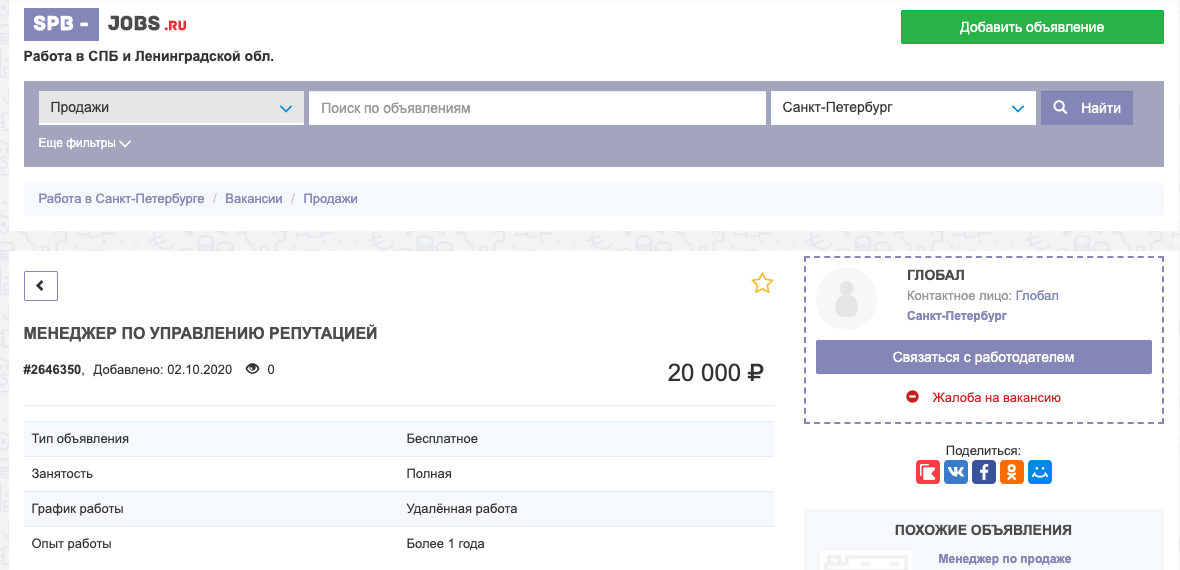Click the employer's Санкт-Петербург location link
The image size is (1180, 570).
(957, 316)
